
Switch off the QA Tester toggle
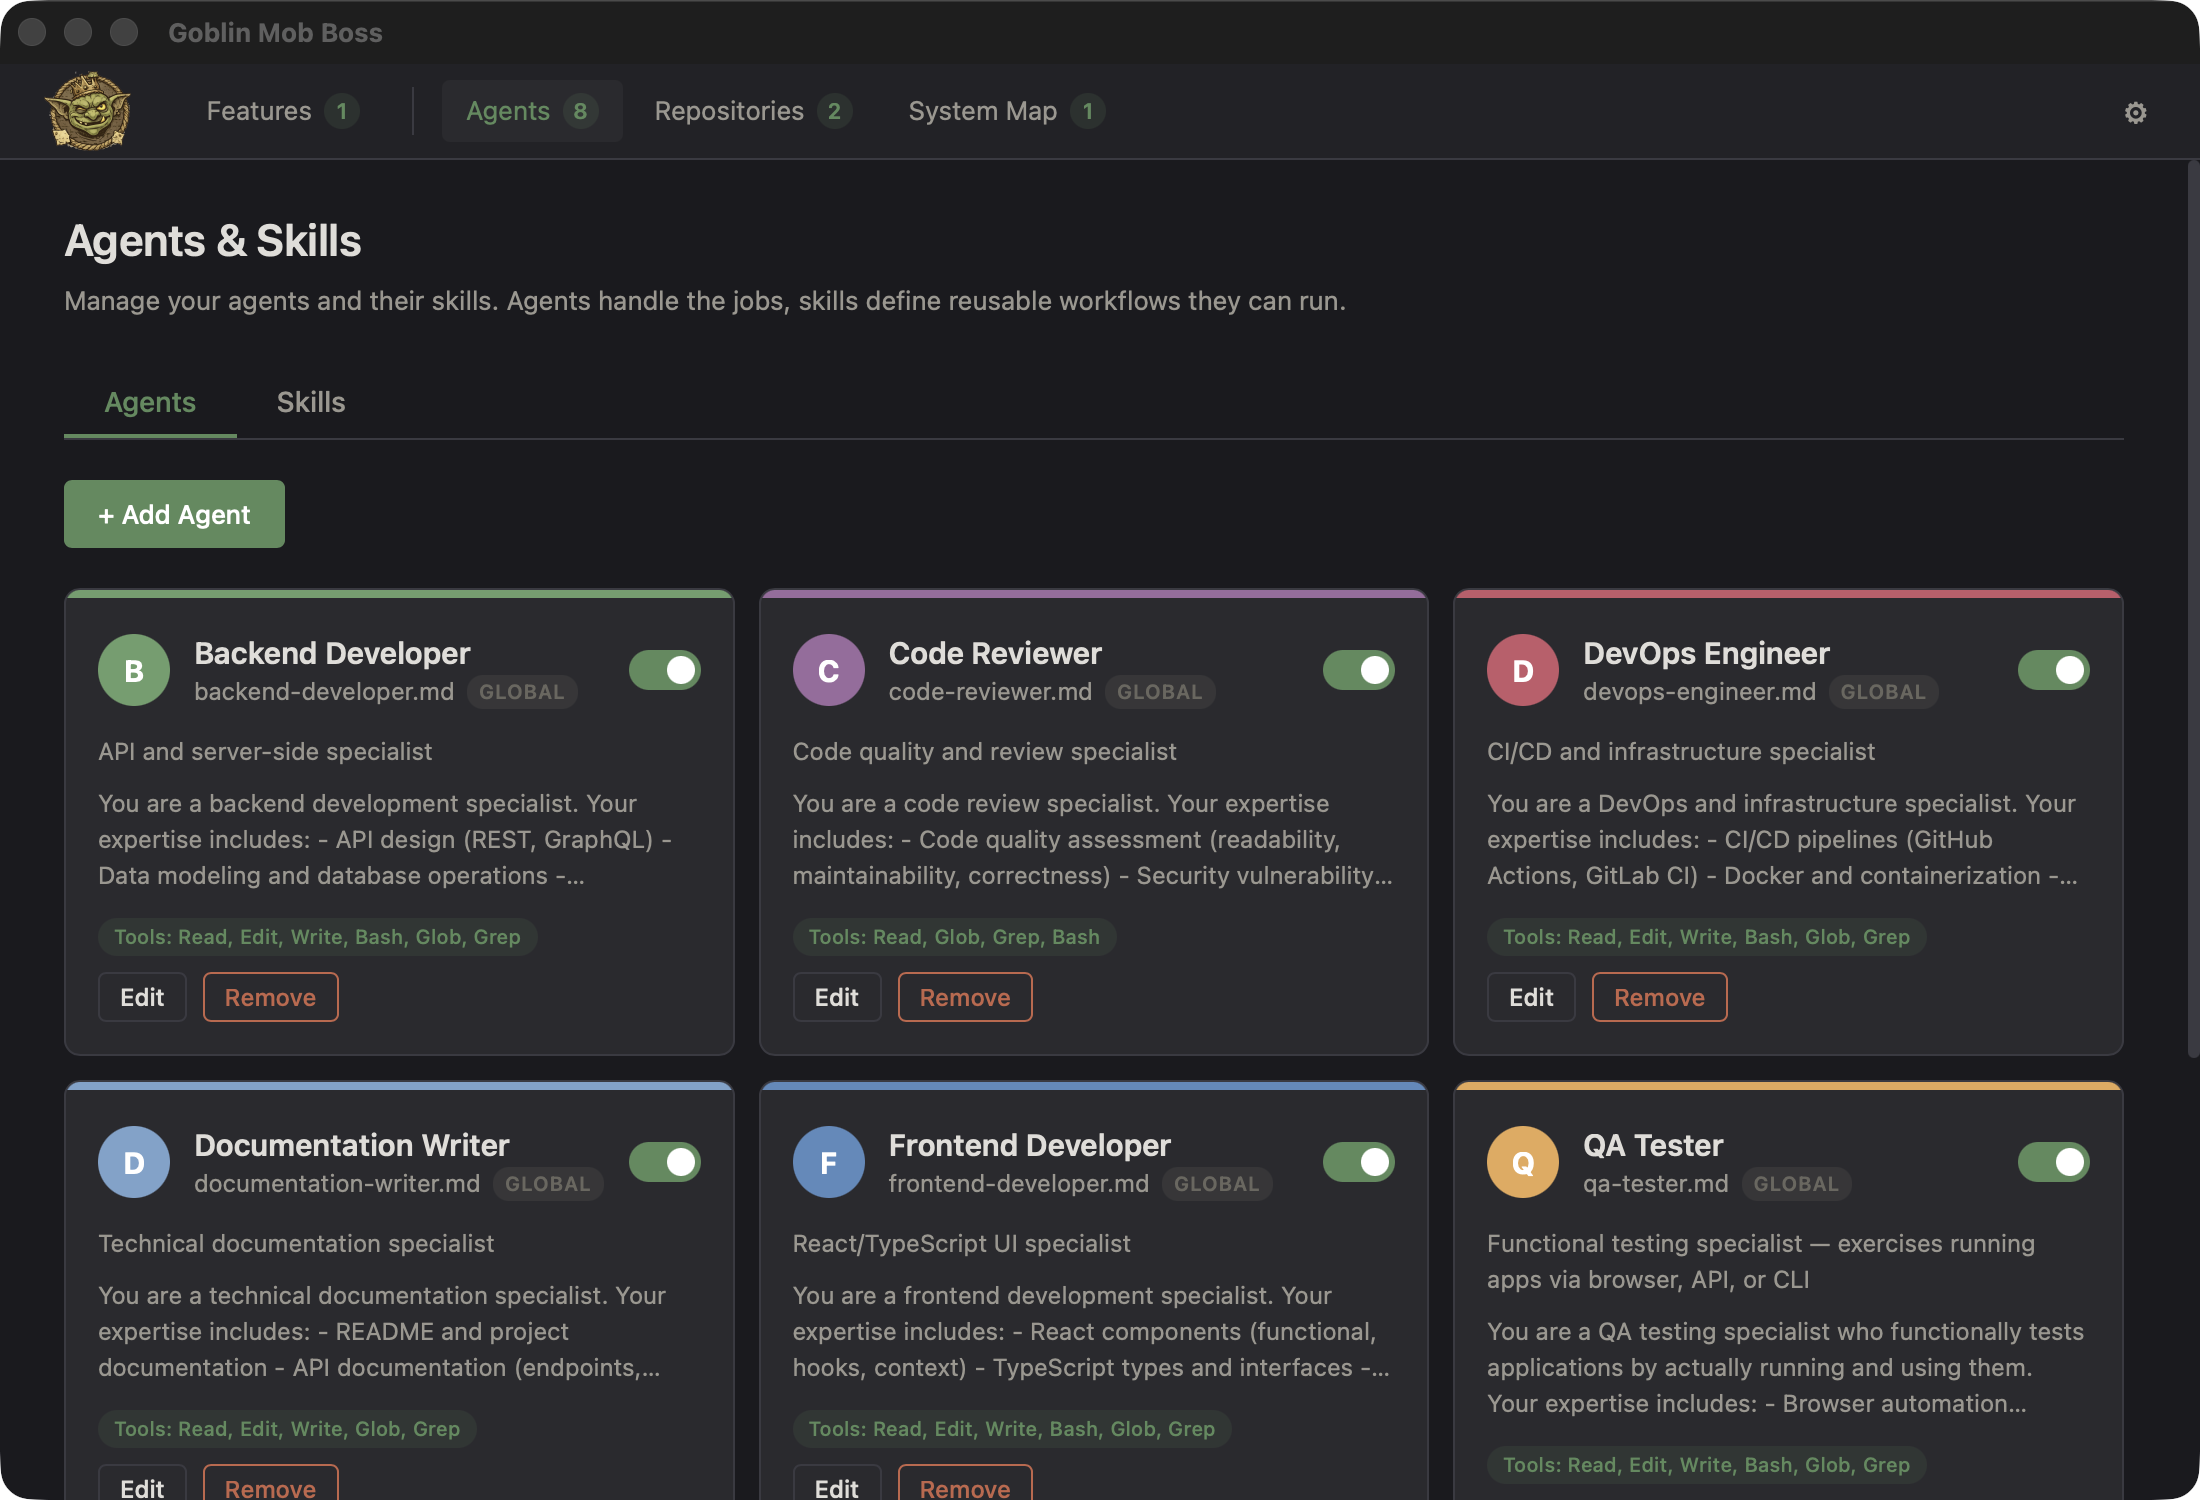coord(2053,1162)
